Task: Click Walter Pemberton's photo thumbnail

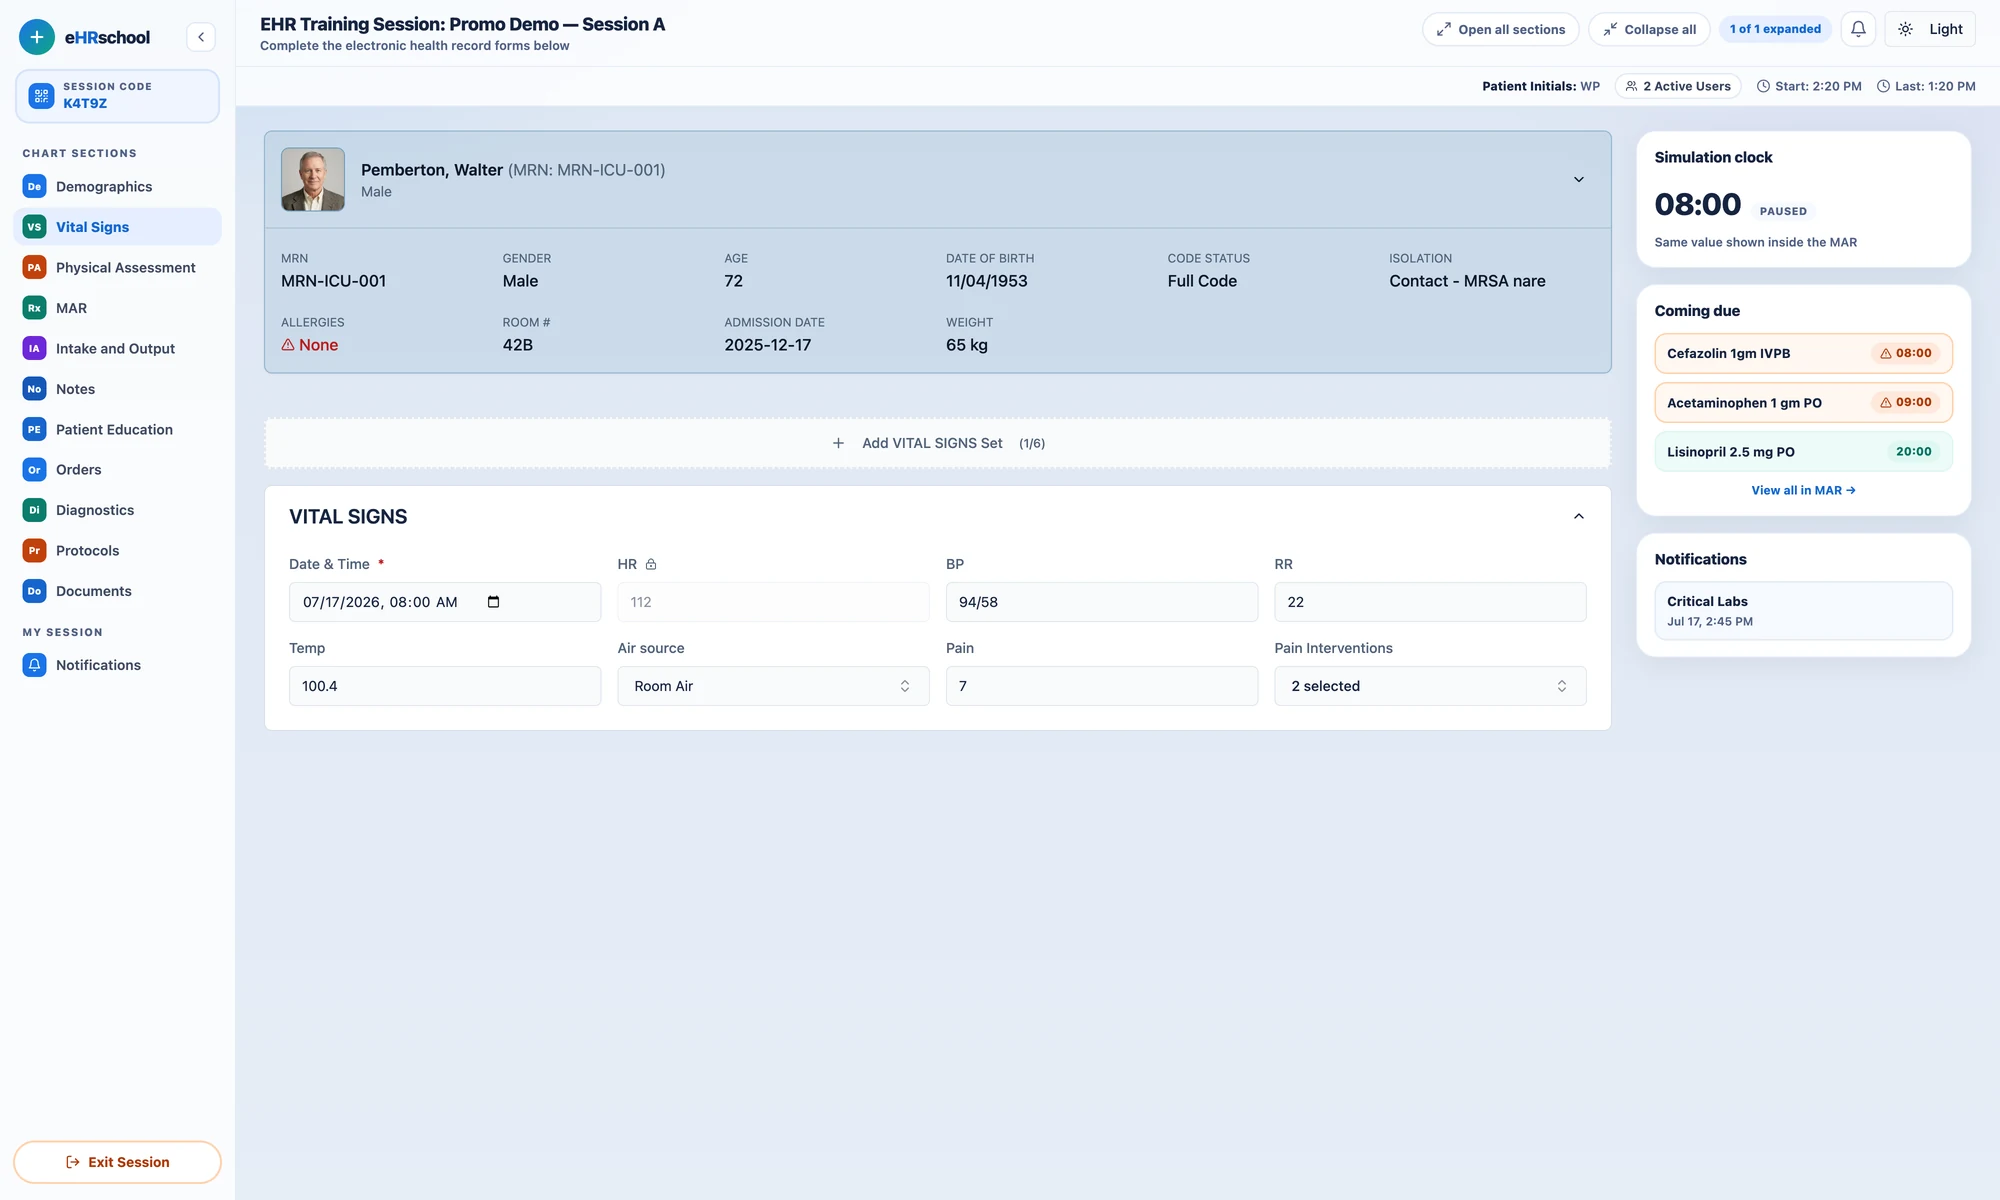Action: click(x=313, y=180)
